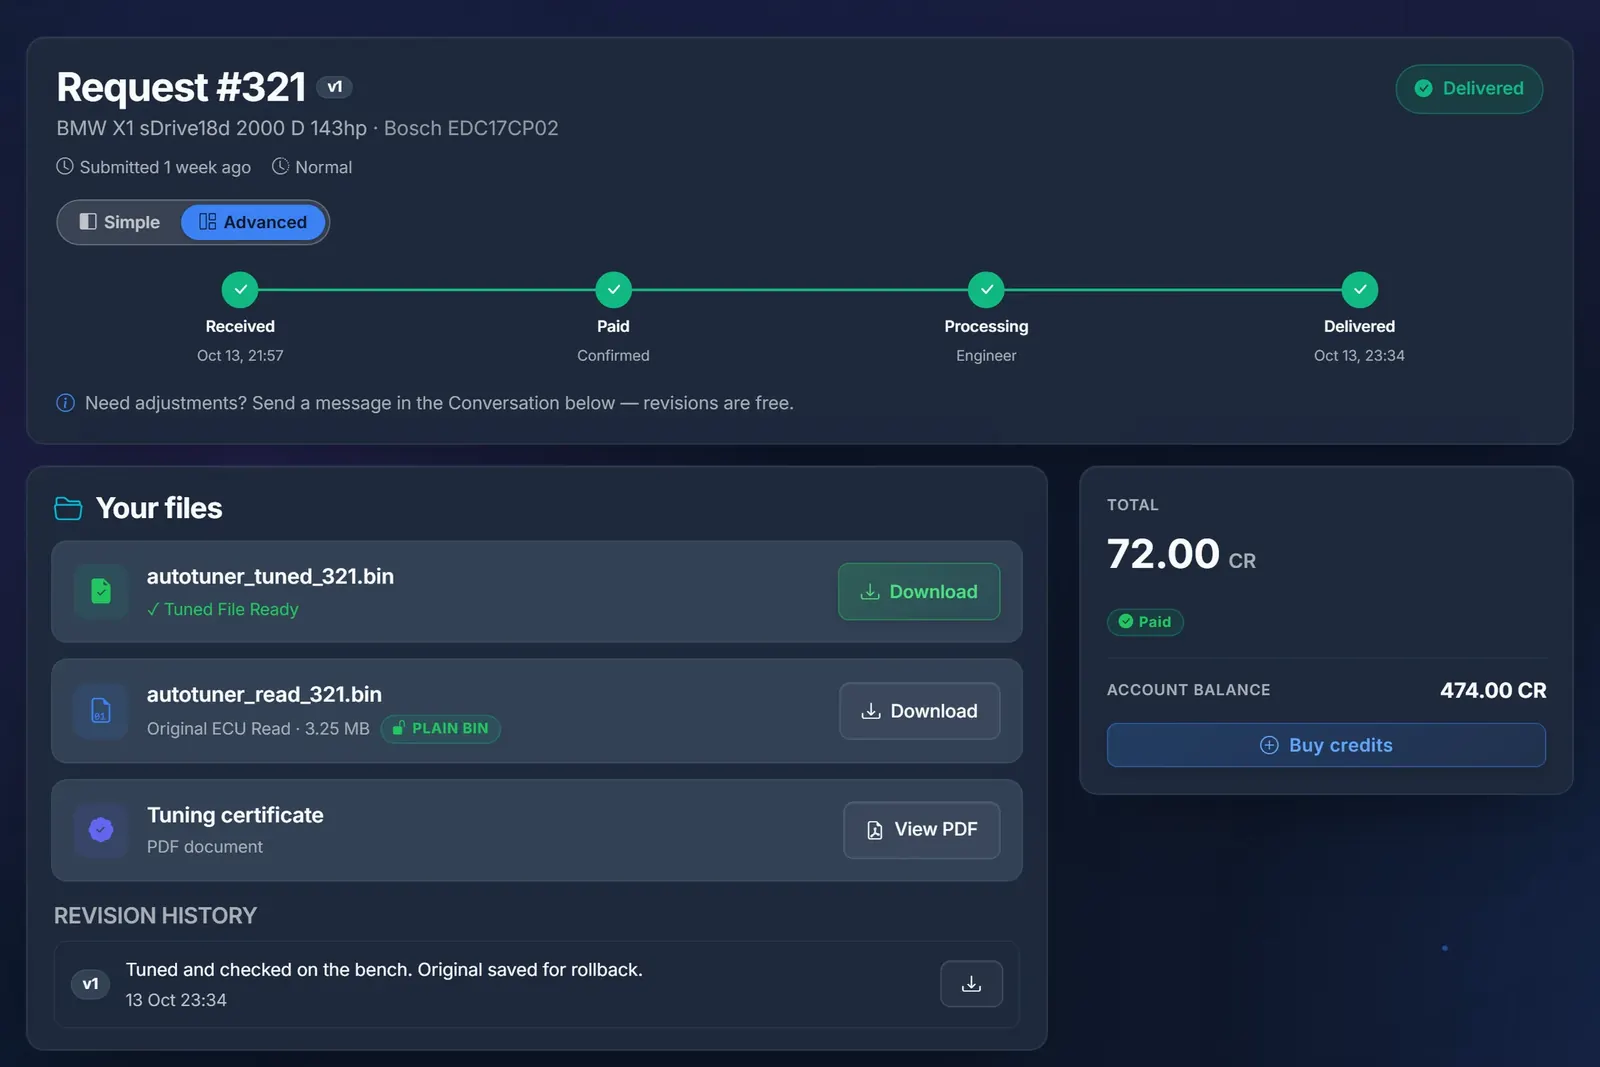
Task: Click the Processing step checkmark
Action: pyautogui.click(x=986, y=290)
